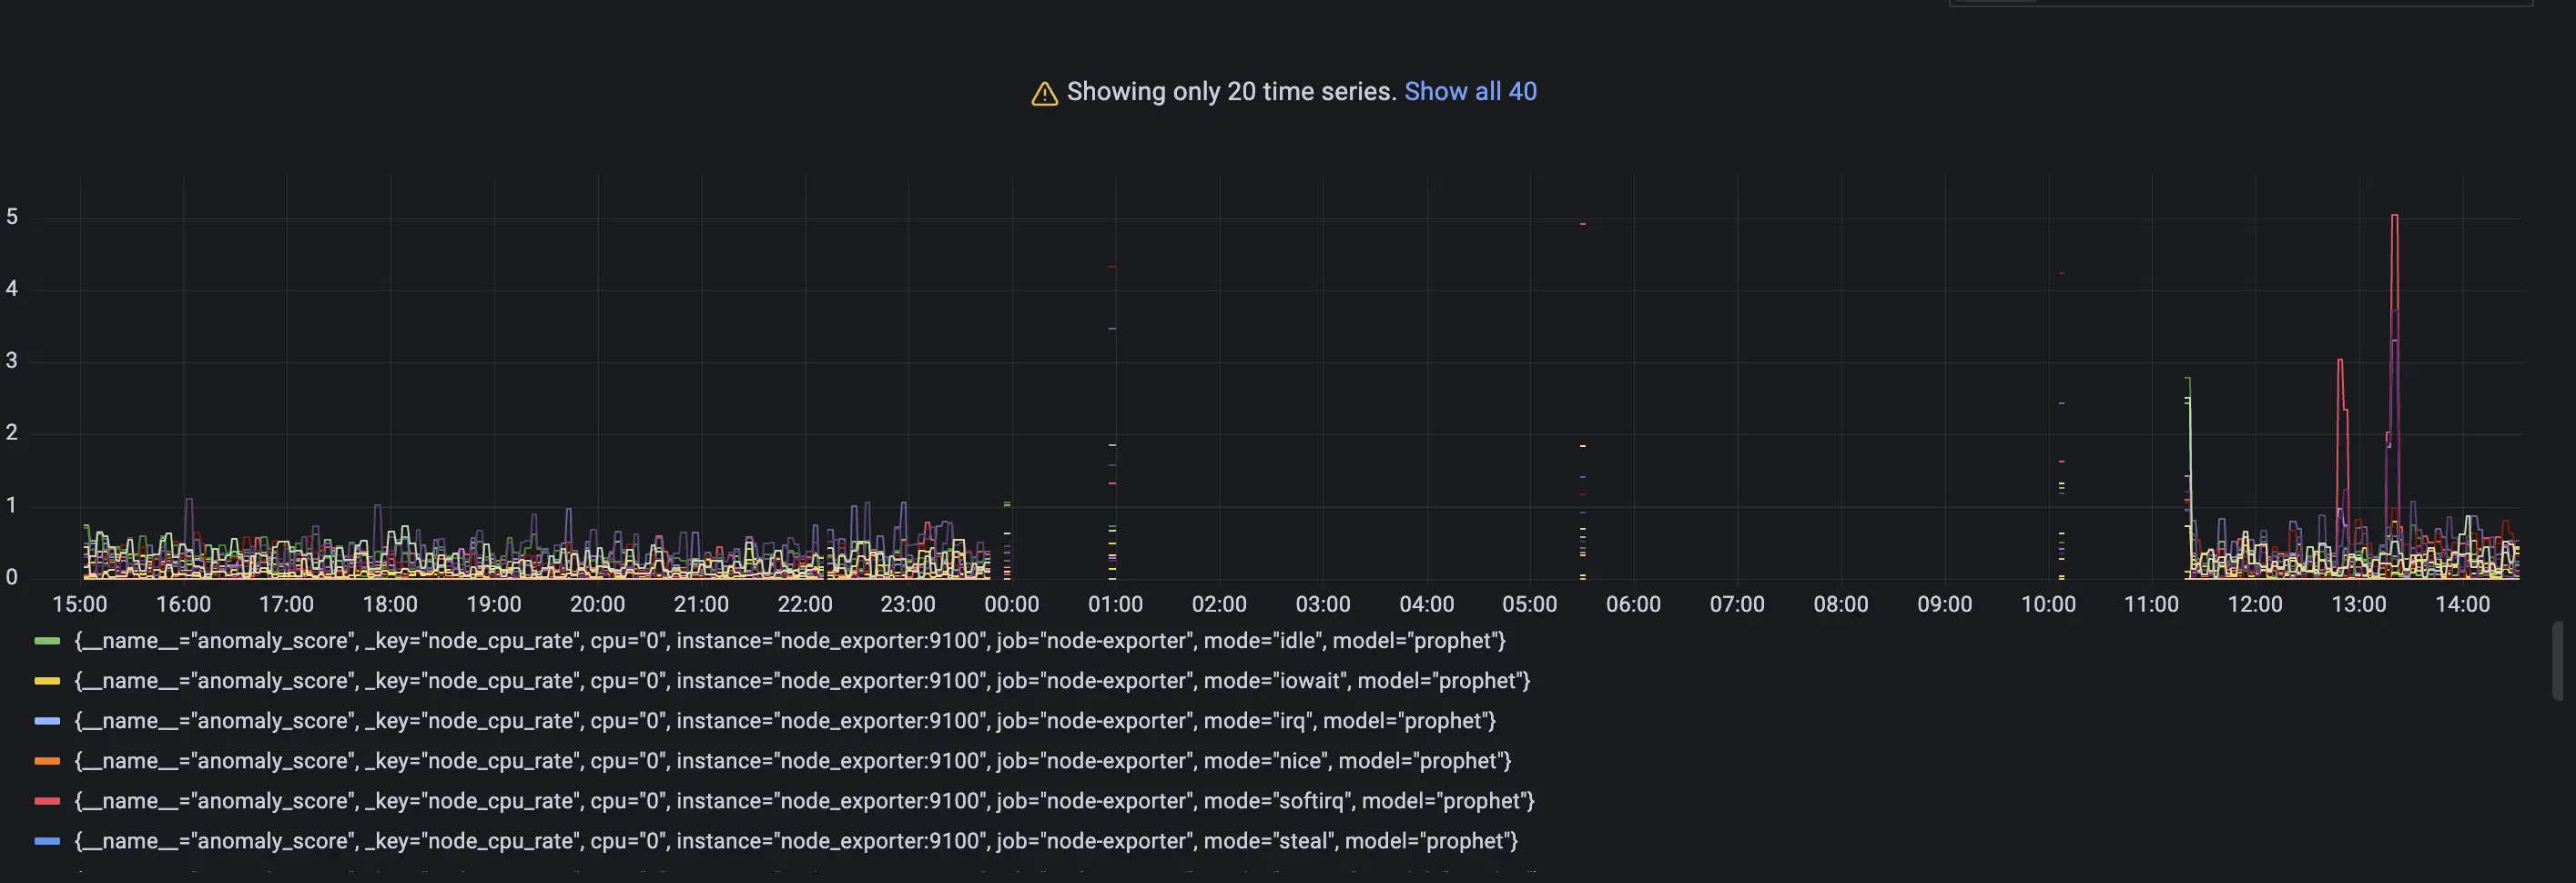Click the green spike just after 11:00
Image resolution: width=2576 pixels, height=883 pixels.
pyautogui.click(x=2188, y=380)
